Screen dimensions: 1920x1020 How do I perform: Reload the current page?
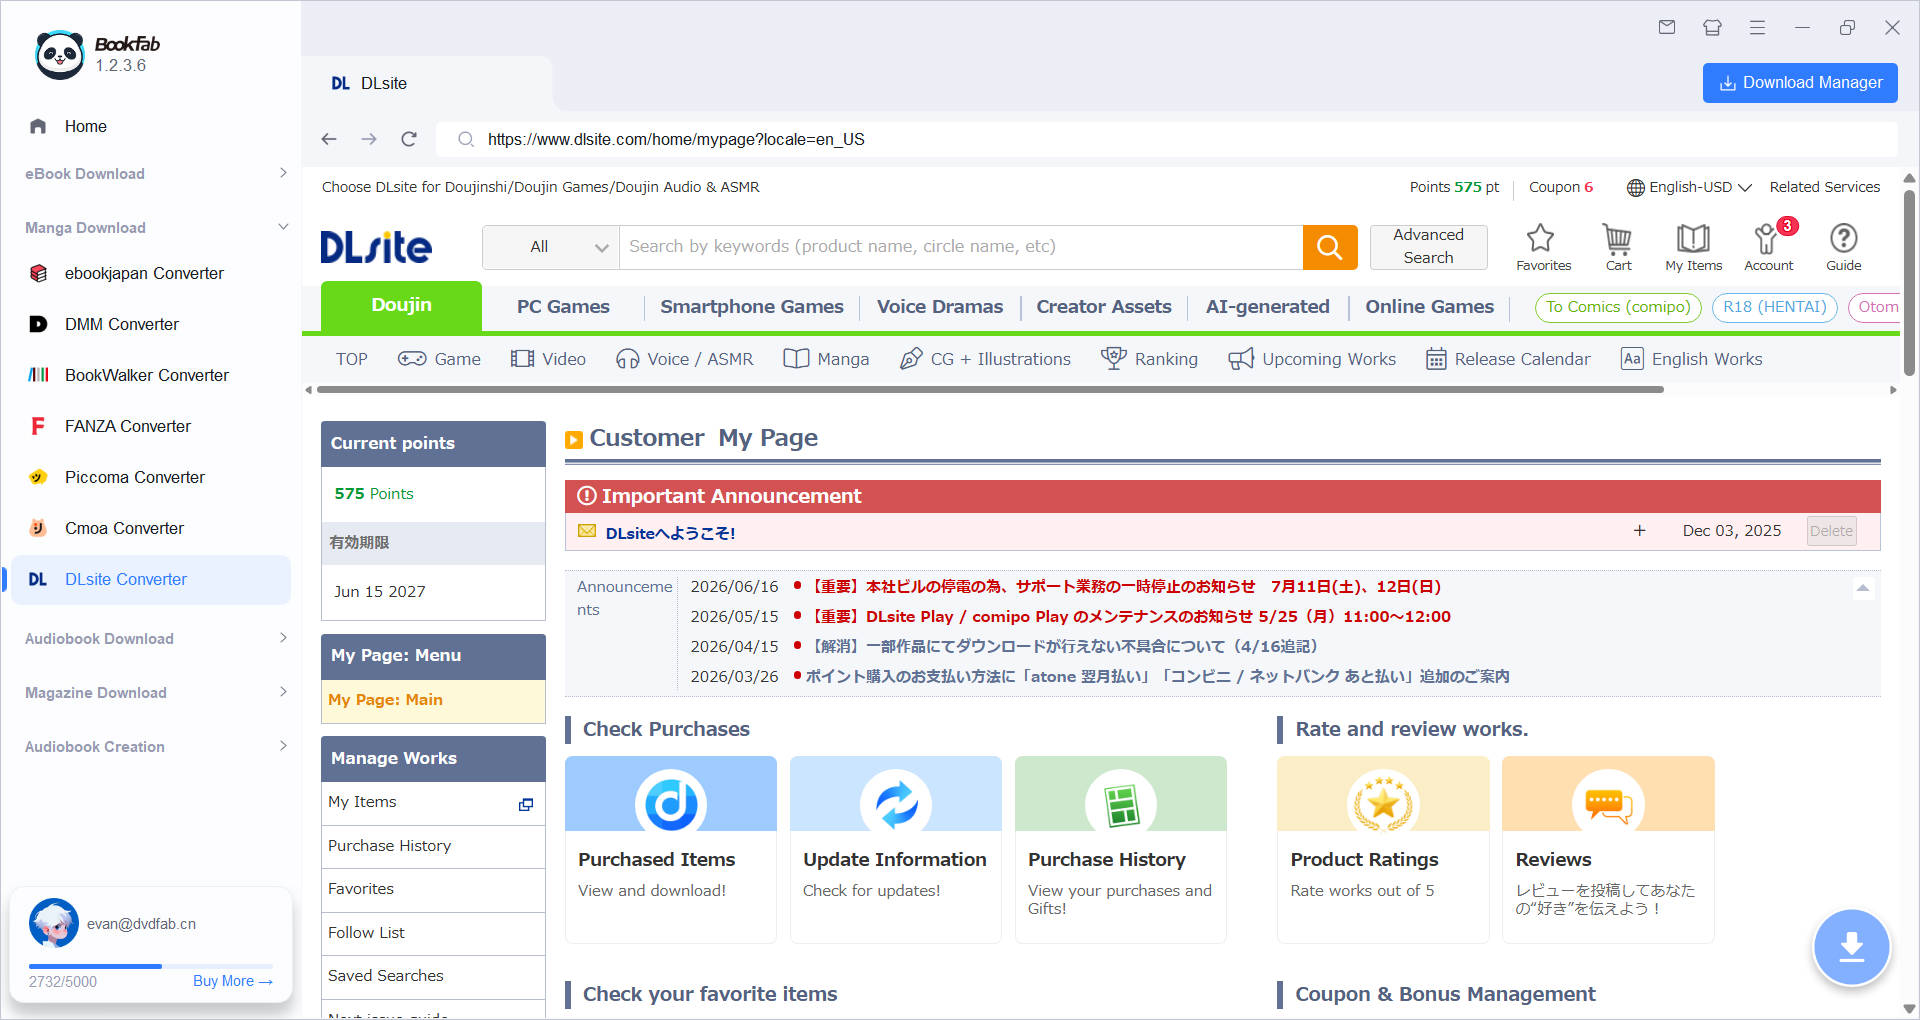pyautogui.click(x=409, y=139)
